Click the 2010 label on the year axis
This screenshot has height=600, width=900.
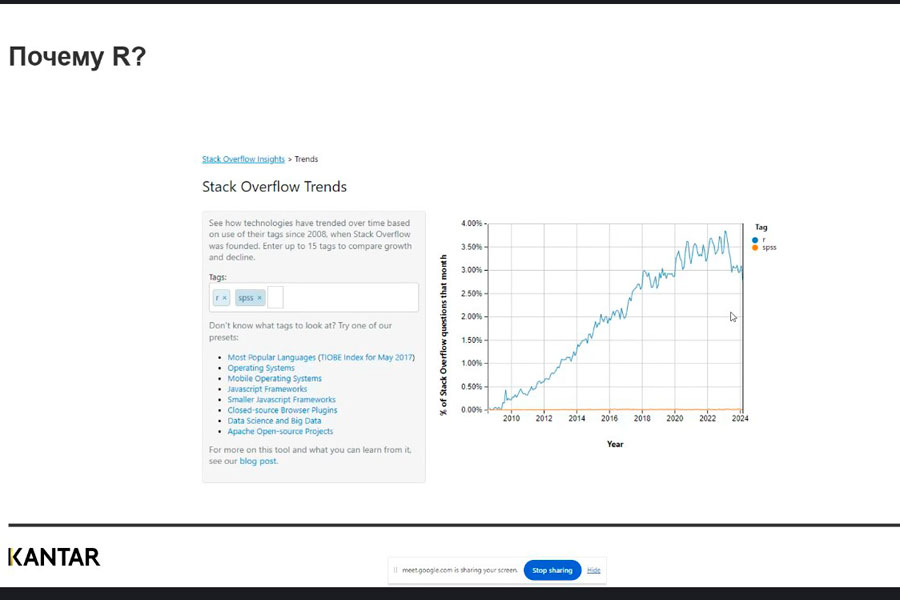point(511,419)
